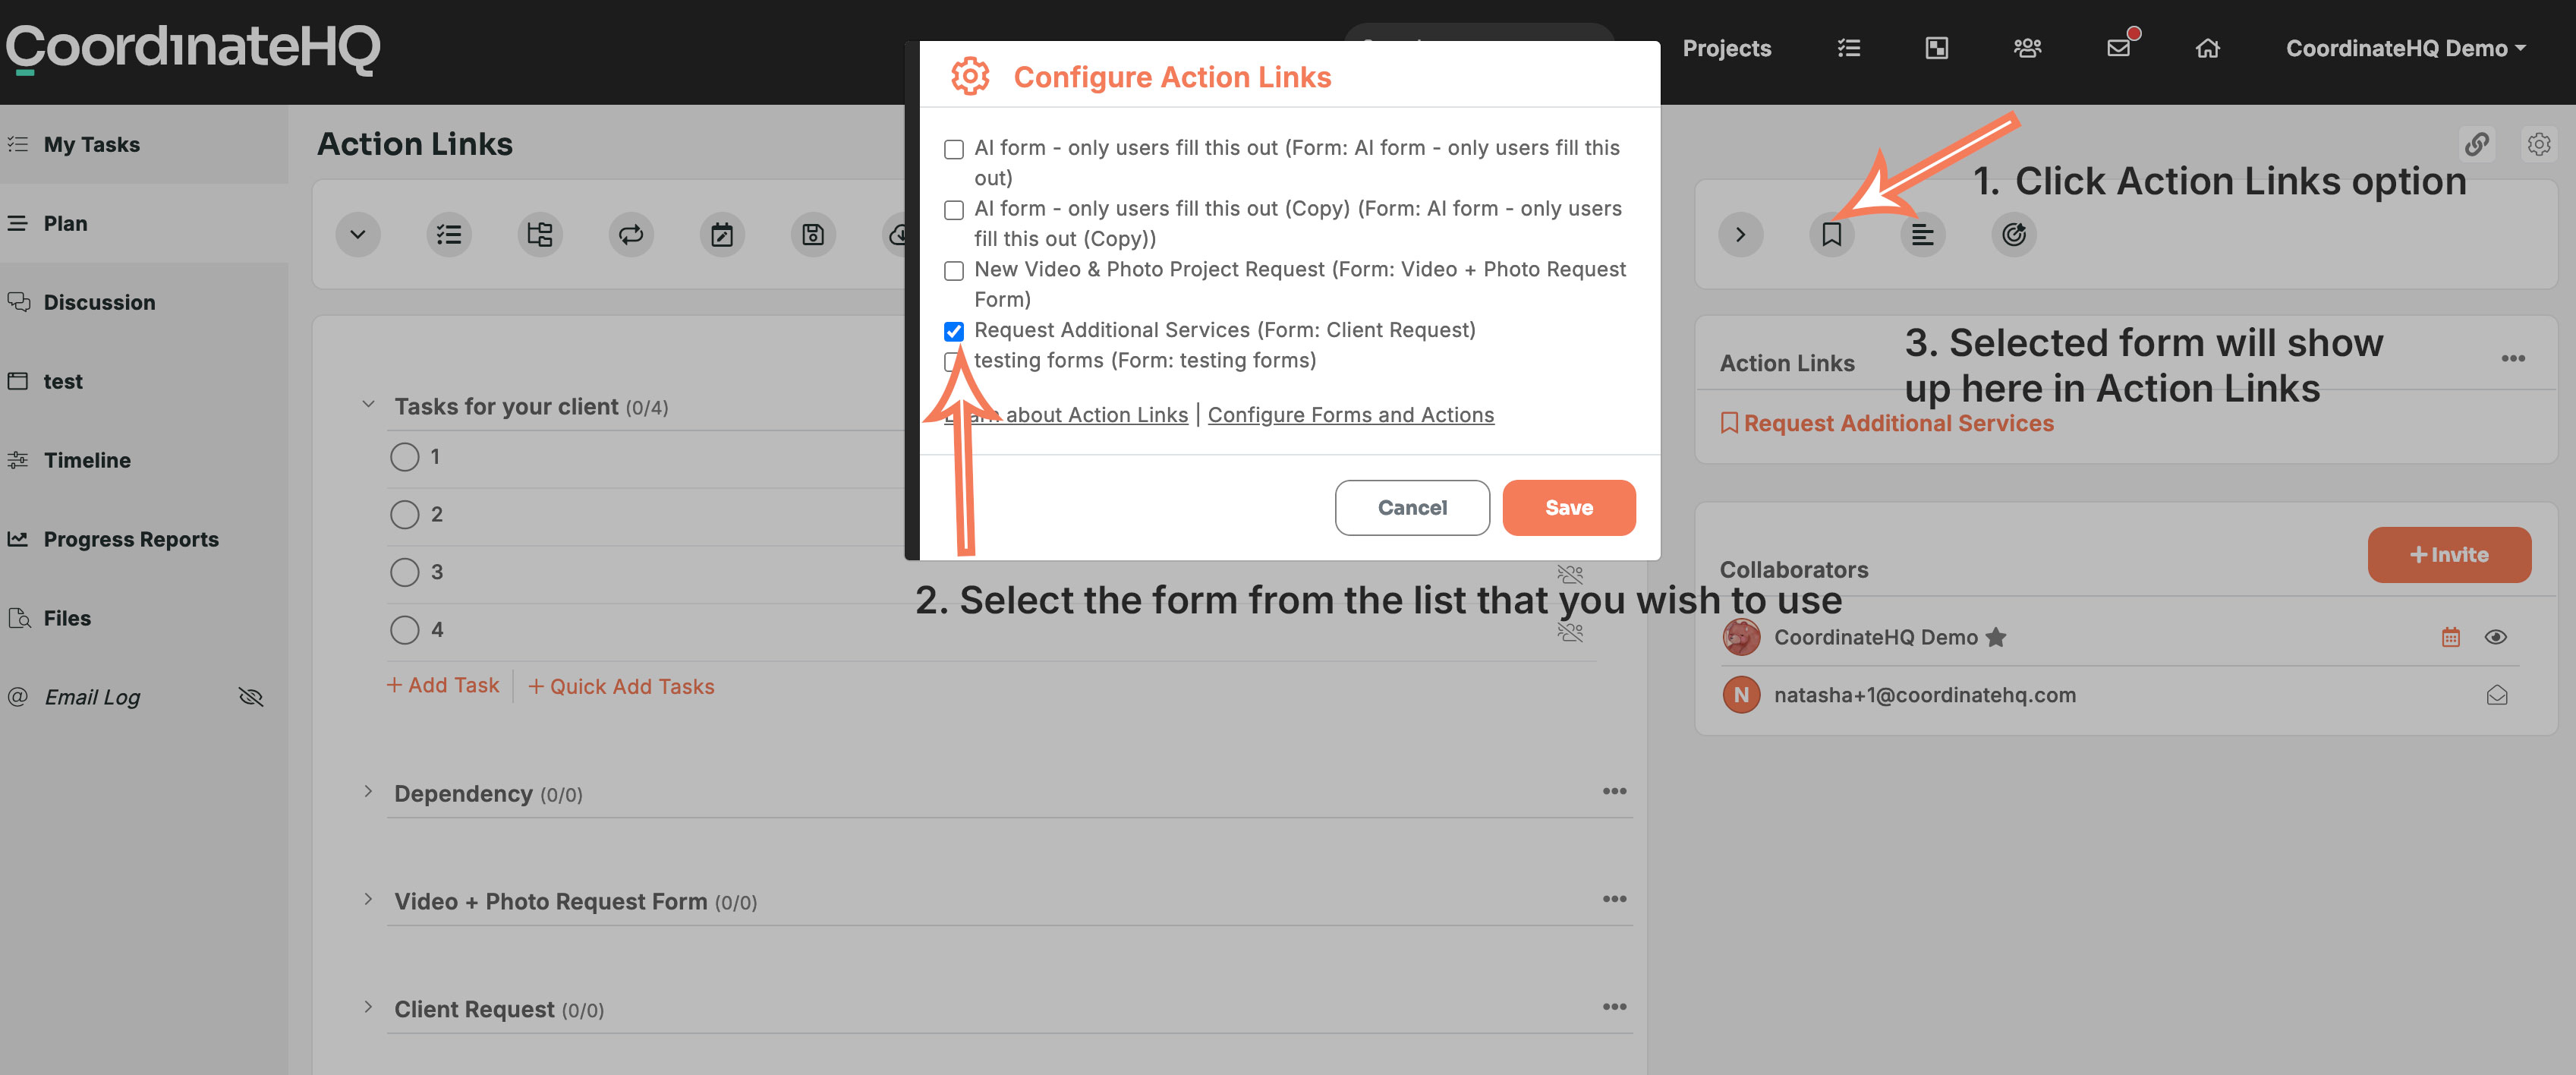Open the task list icon in top navigation
The height and width of the screenshot is (1075, 2576).
click(1849, 47)
